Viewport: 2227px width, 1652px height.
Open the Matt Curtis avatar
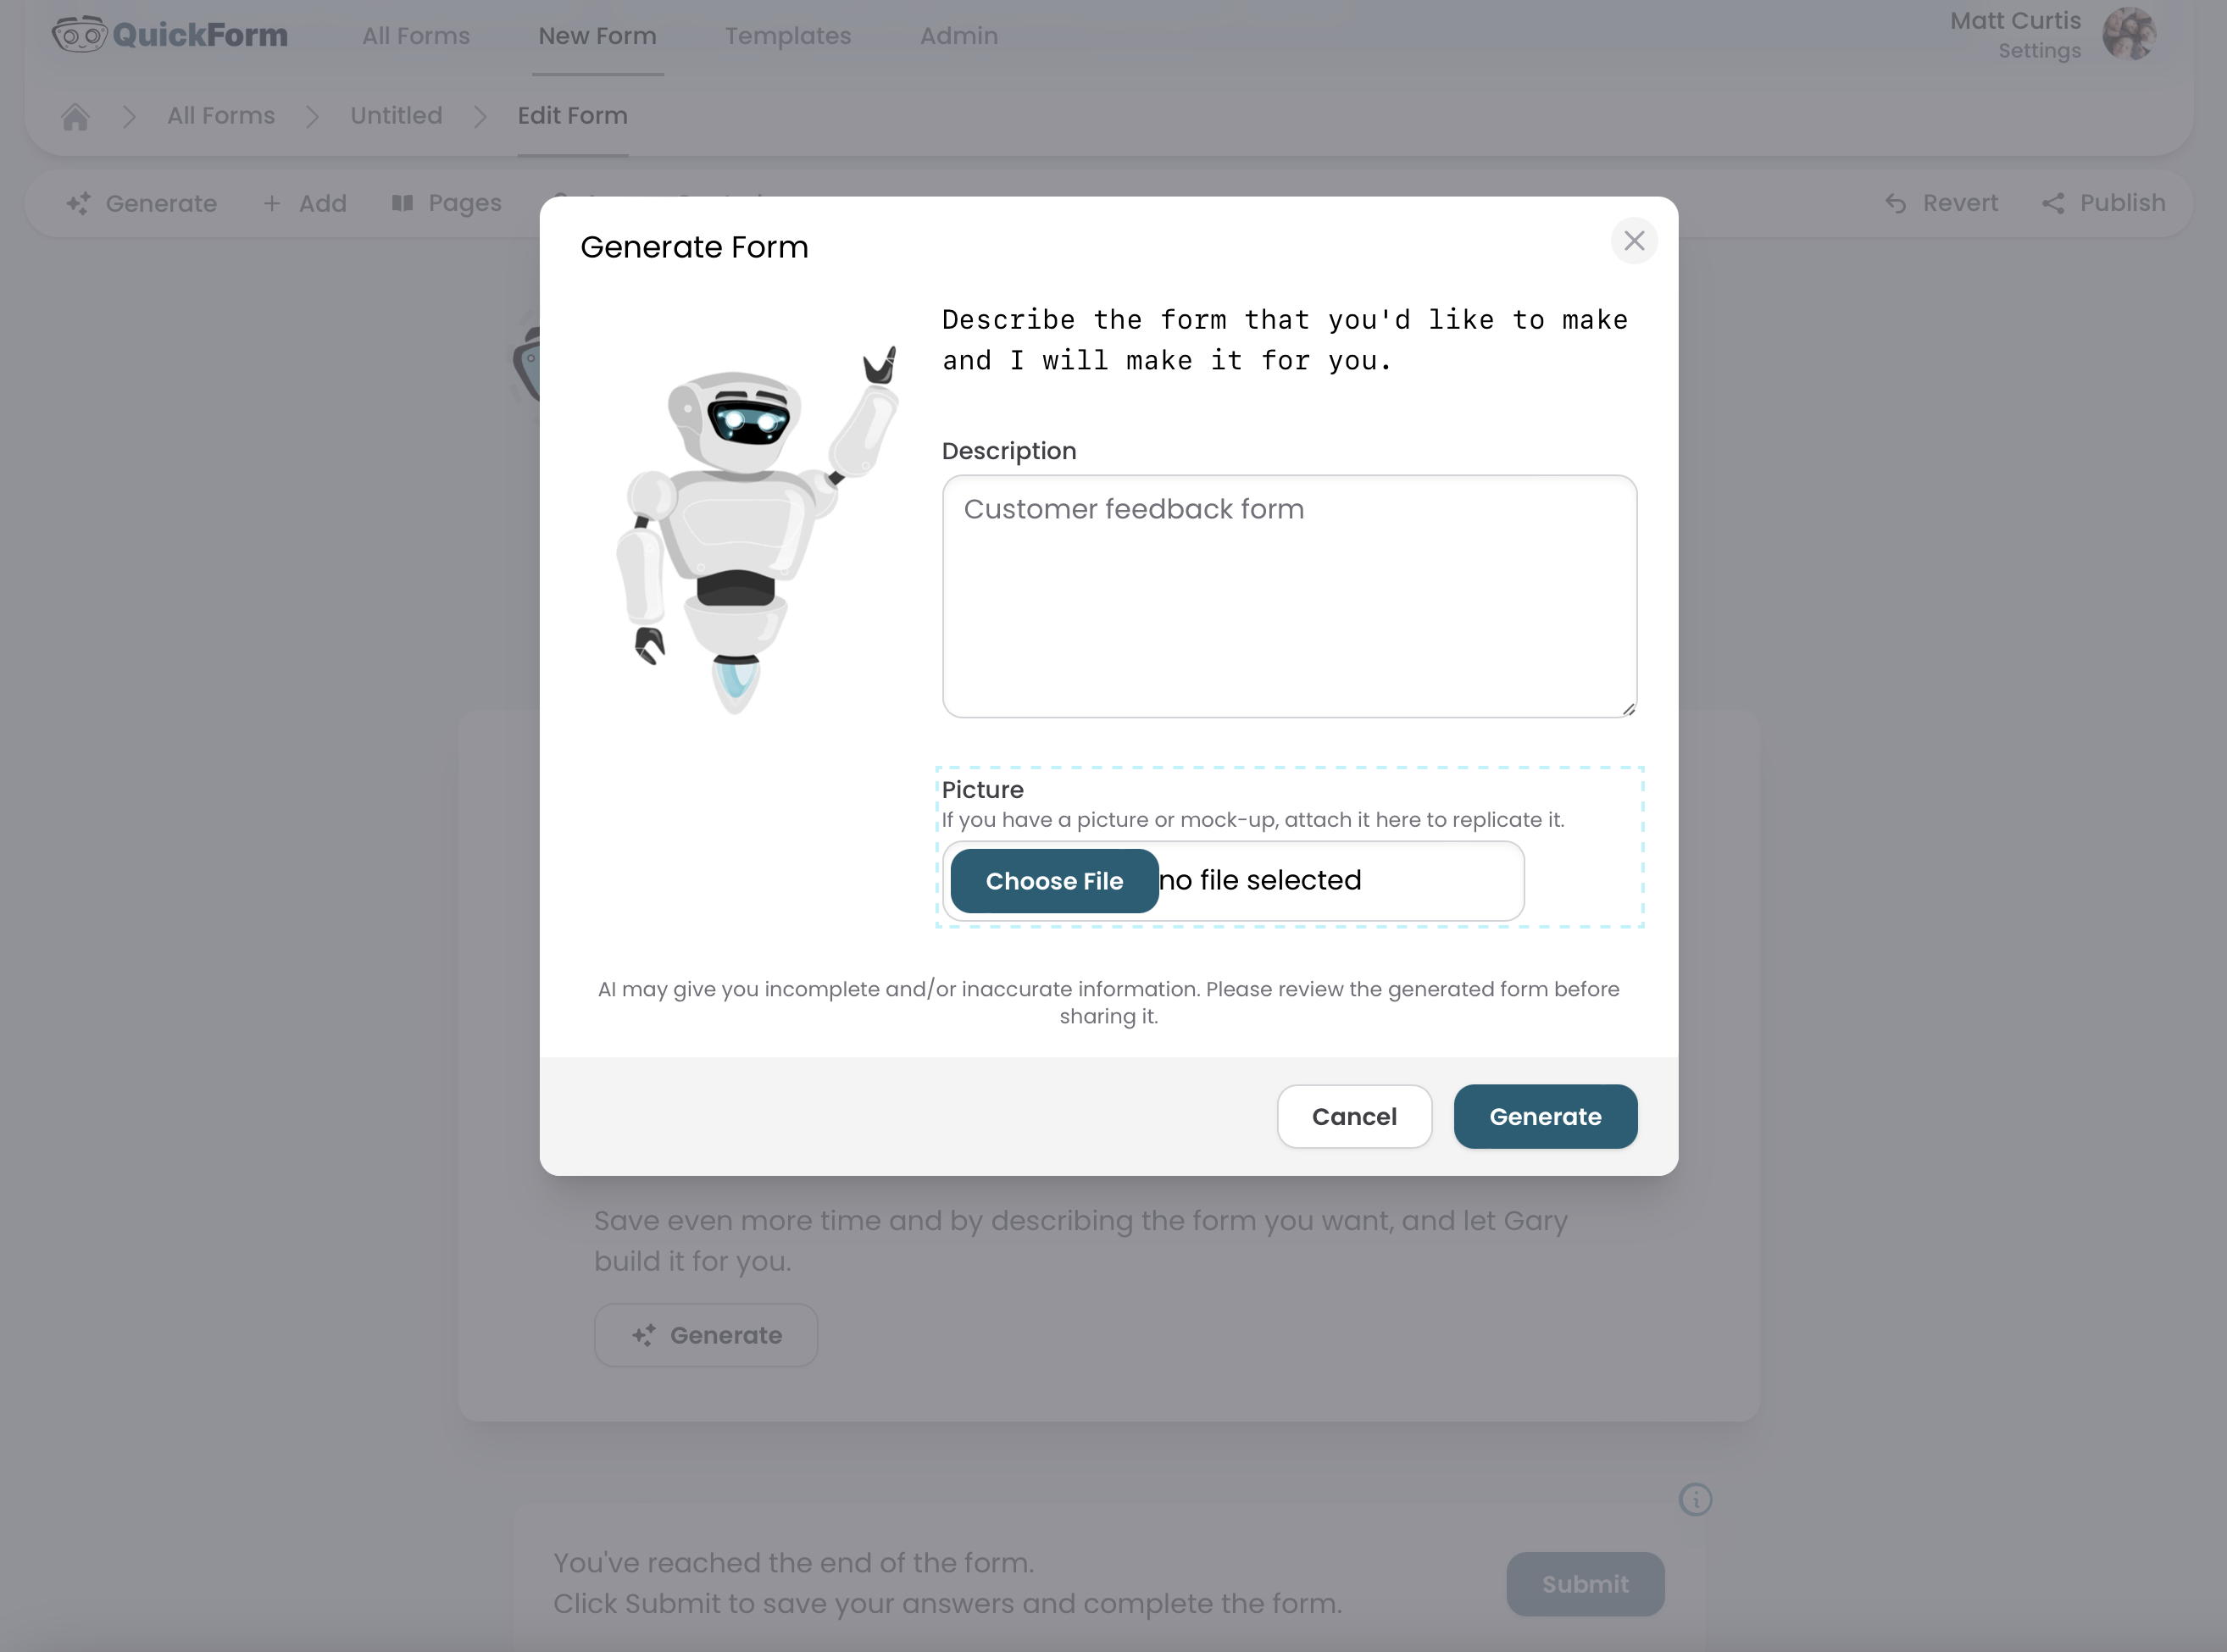tap(2129, 34)
